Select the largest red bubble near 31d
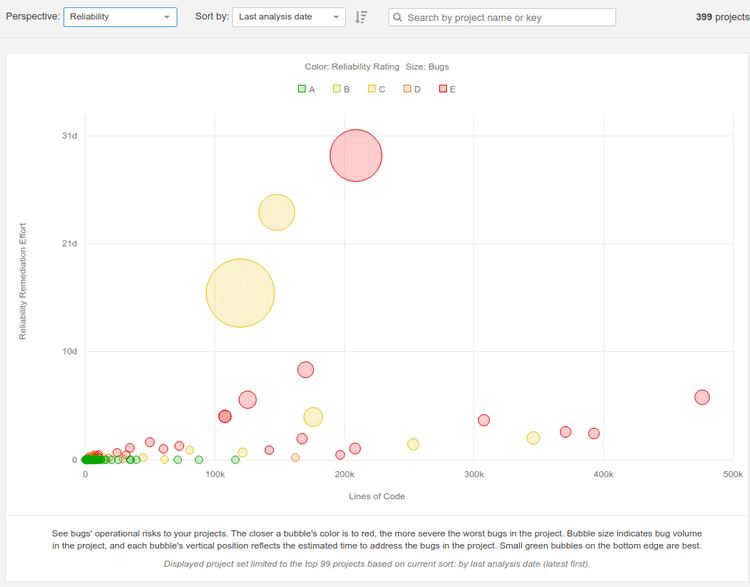 356,155
